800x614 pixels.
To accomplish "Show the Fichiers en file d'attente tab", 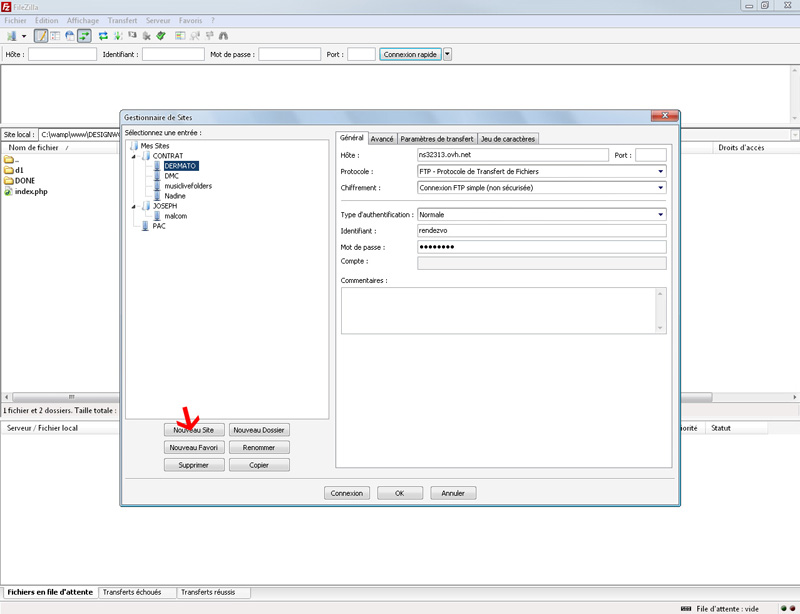I will (x=50, y=592).
